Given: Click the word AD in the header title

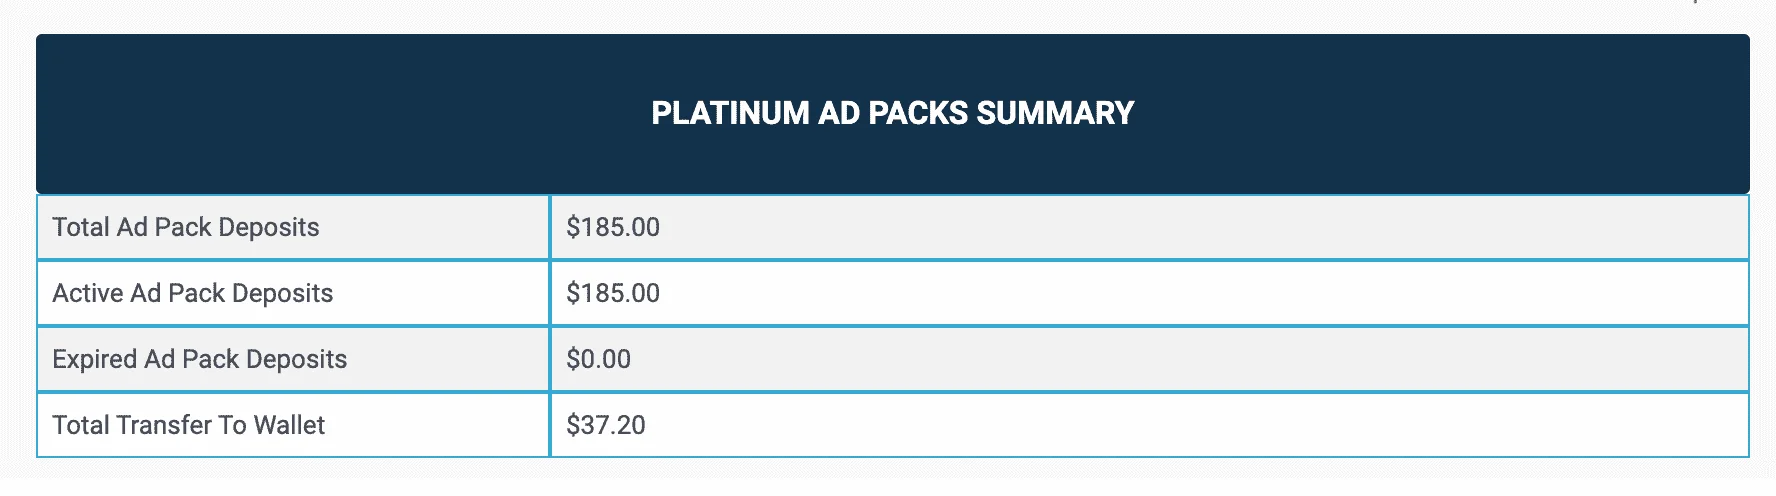Looking at the screenshot, I should [x=839, y=113].
